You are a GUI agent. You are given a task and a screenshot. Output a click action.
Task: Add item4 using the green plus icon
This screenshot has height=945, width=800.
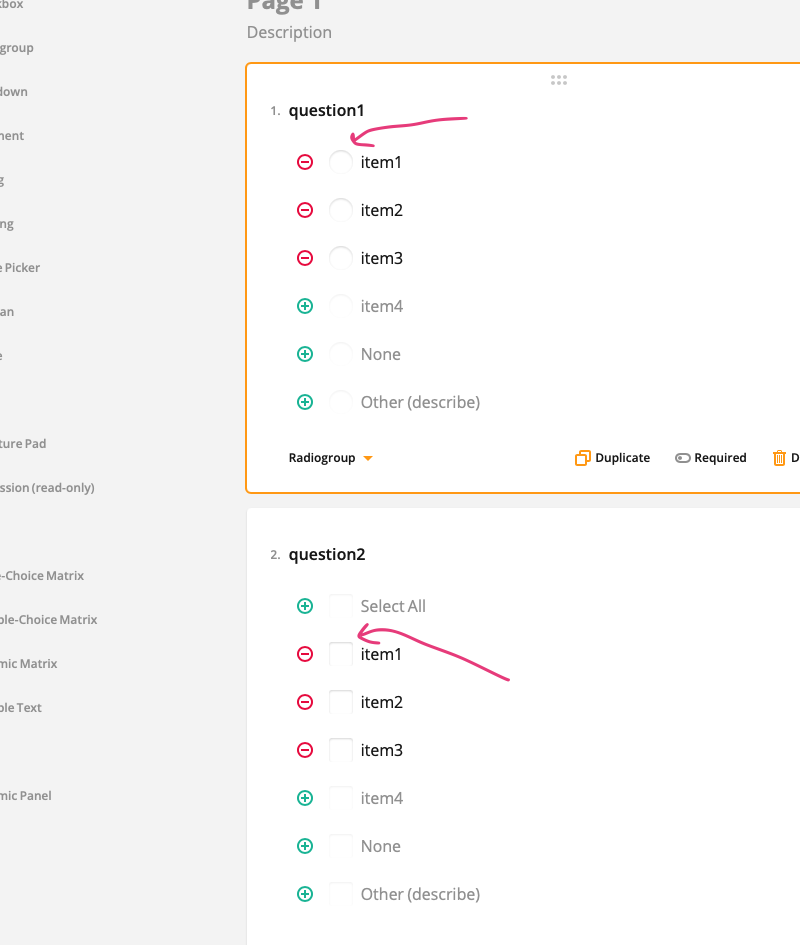pyautogui.click(x=305, y=305)
